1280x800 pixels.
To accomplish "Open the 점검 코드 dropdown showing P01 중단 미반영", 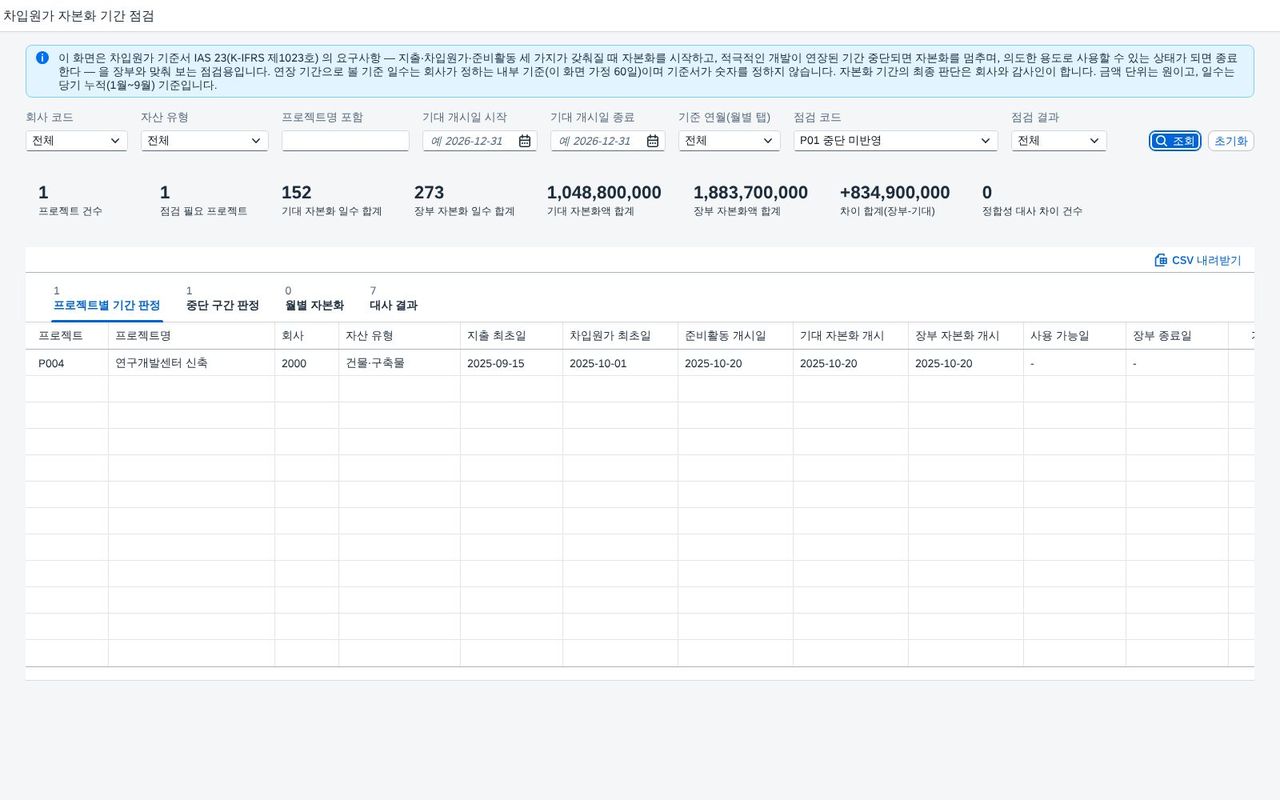I will pyautogui.click(x=895, y=141).
